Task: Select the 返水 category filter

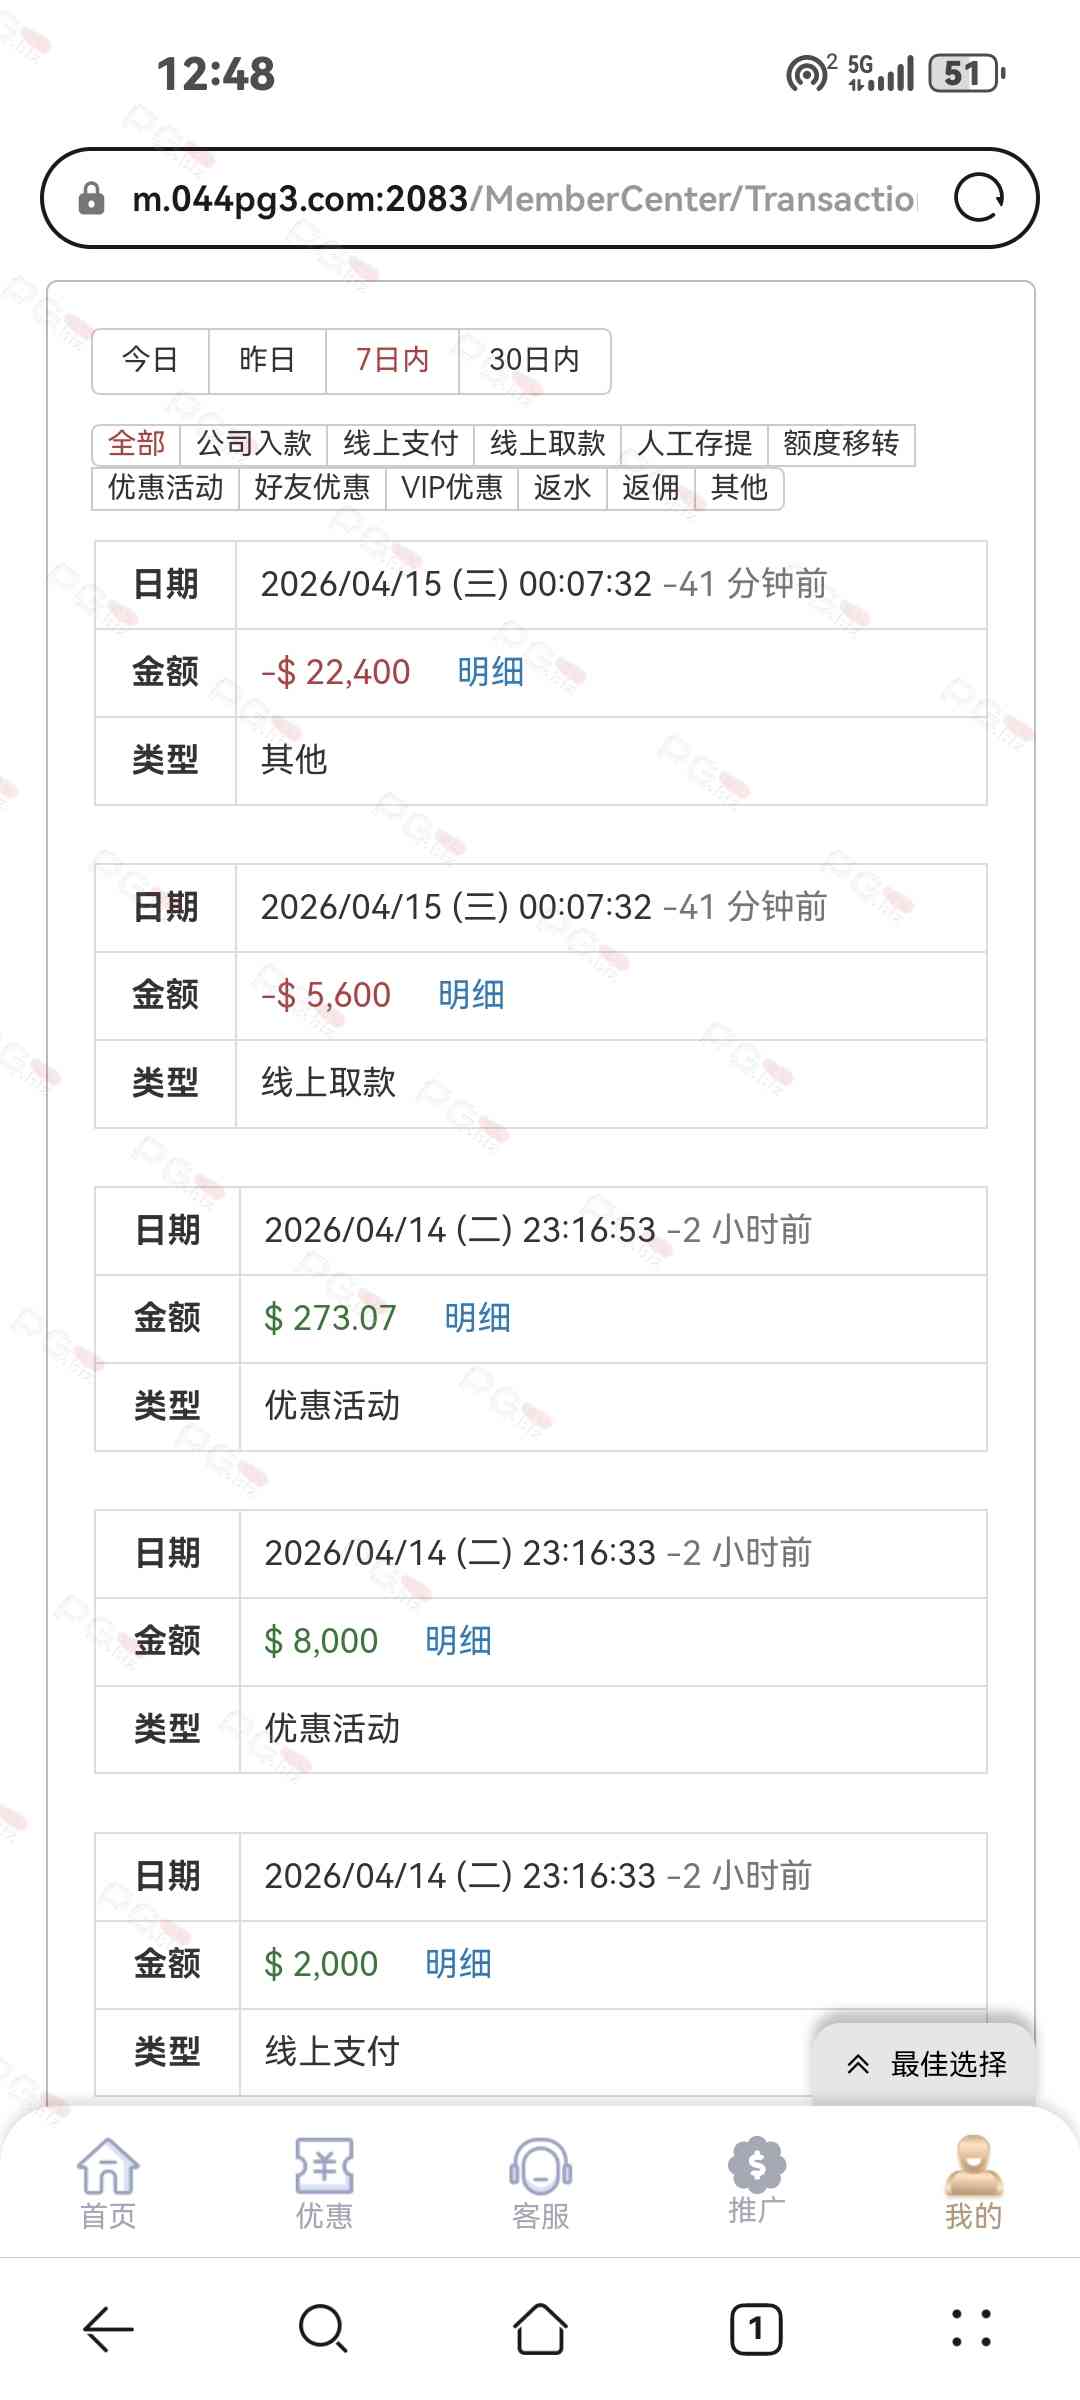Action: point(562,488)
